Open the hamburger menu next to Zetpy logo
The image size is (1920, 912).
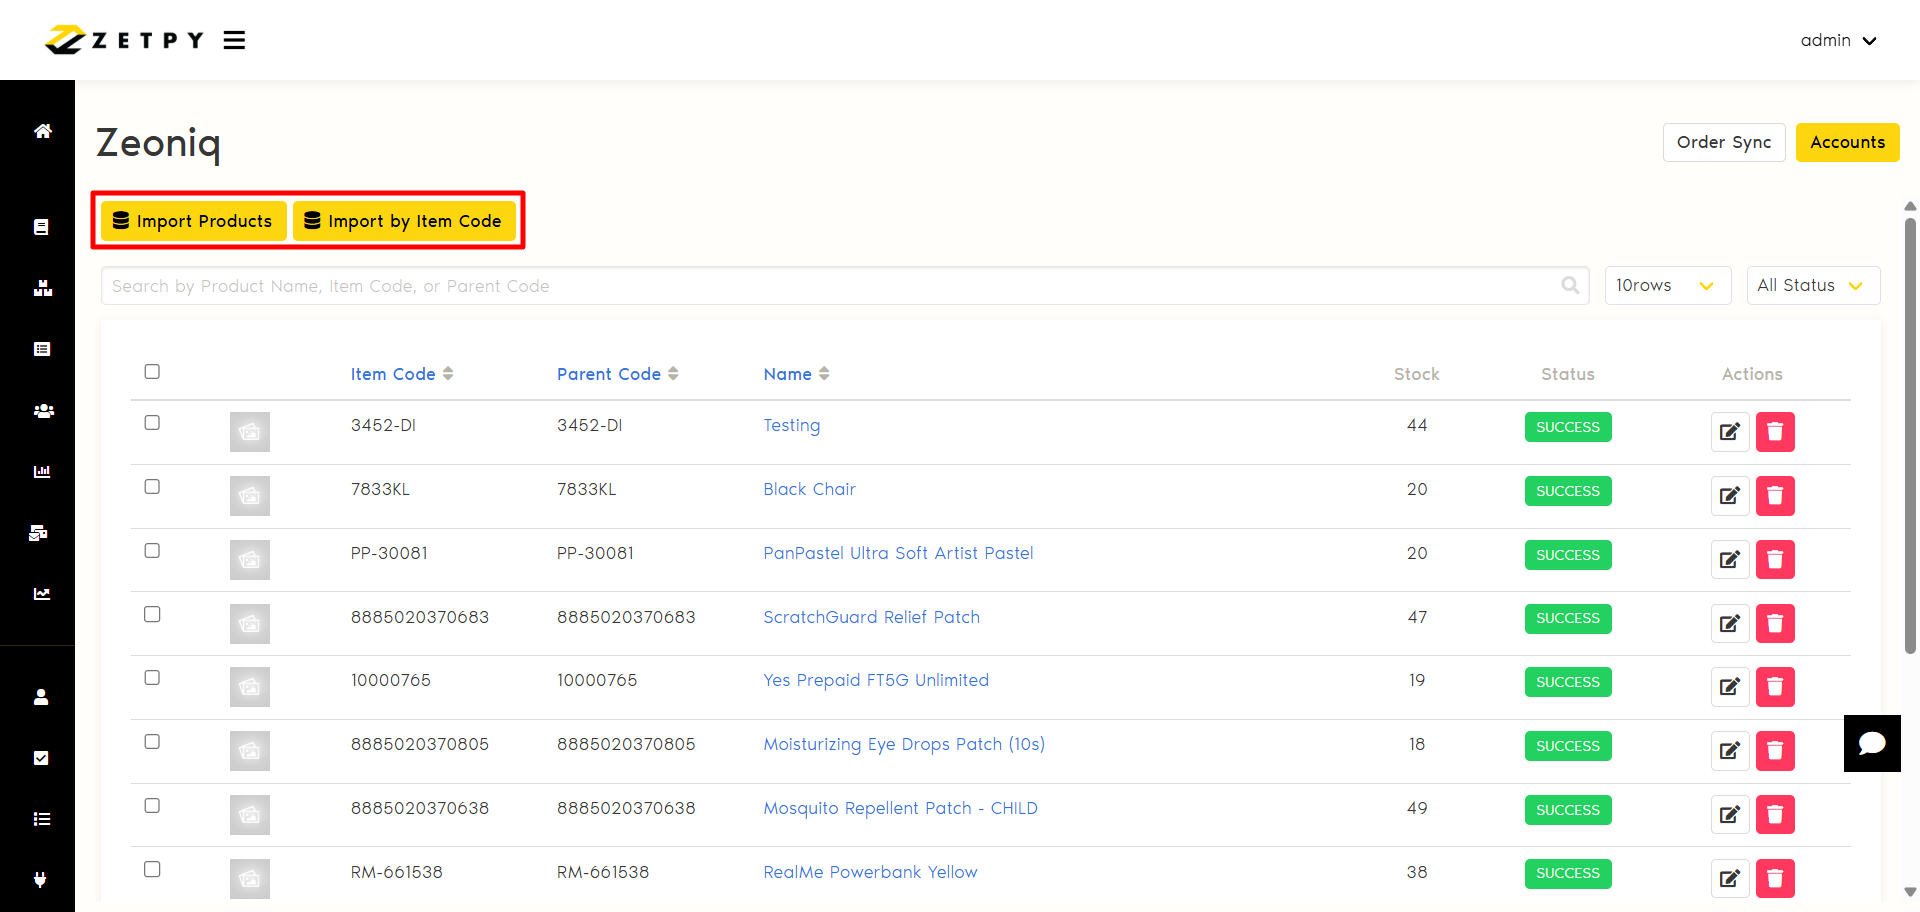[234, 40]
